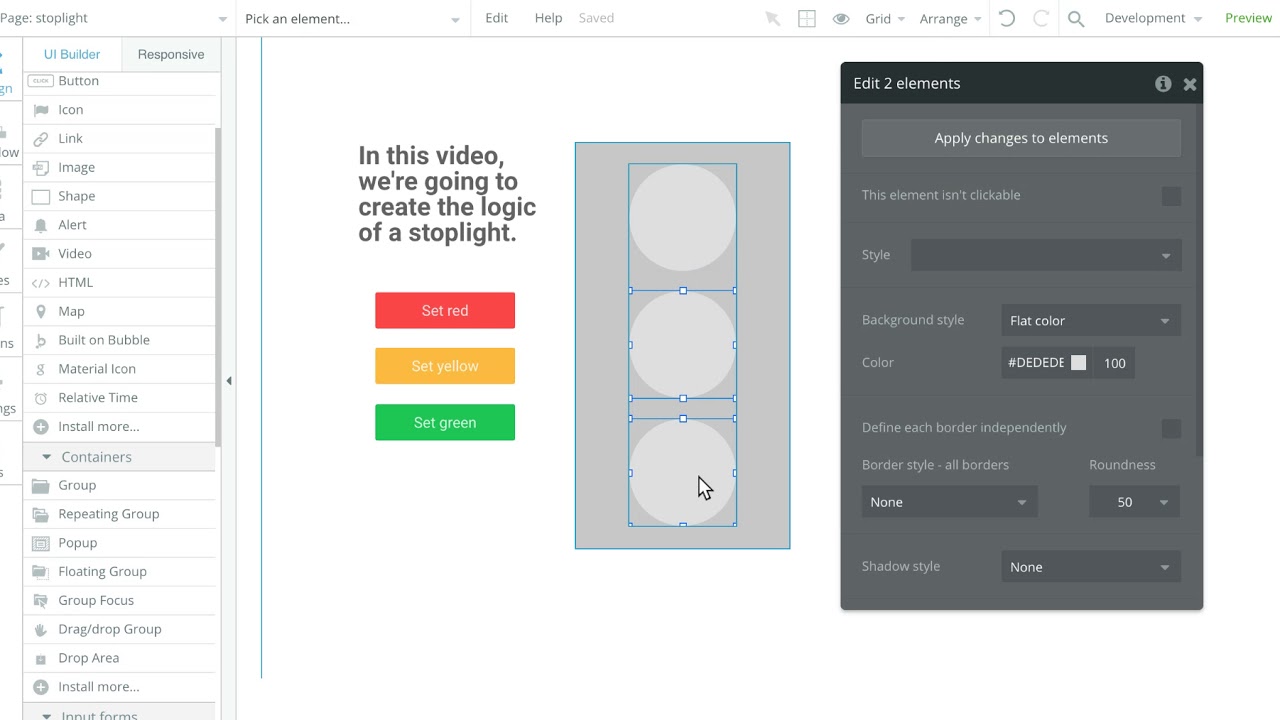This screenshot has width=1280, height=720.
Task: Pick the Alert element from the palette
Action: coord(72,225)
